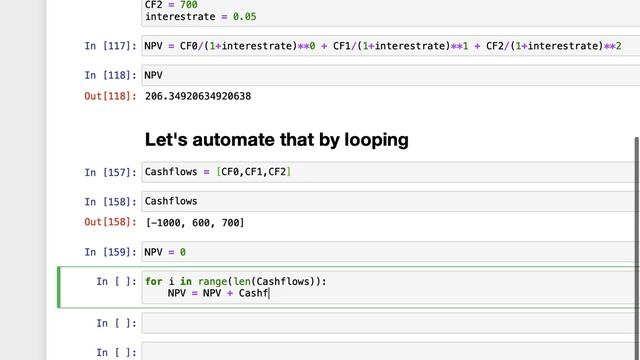Screen dimensions: 640x360
Task: Select the In [159] NPV = 0 cell
Action: pos(391,252)
